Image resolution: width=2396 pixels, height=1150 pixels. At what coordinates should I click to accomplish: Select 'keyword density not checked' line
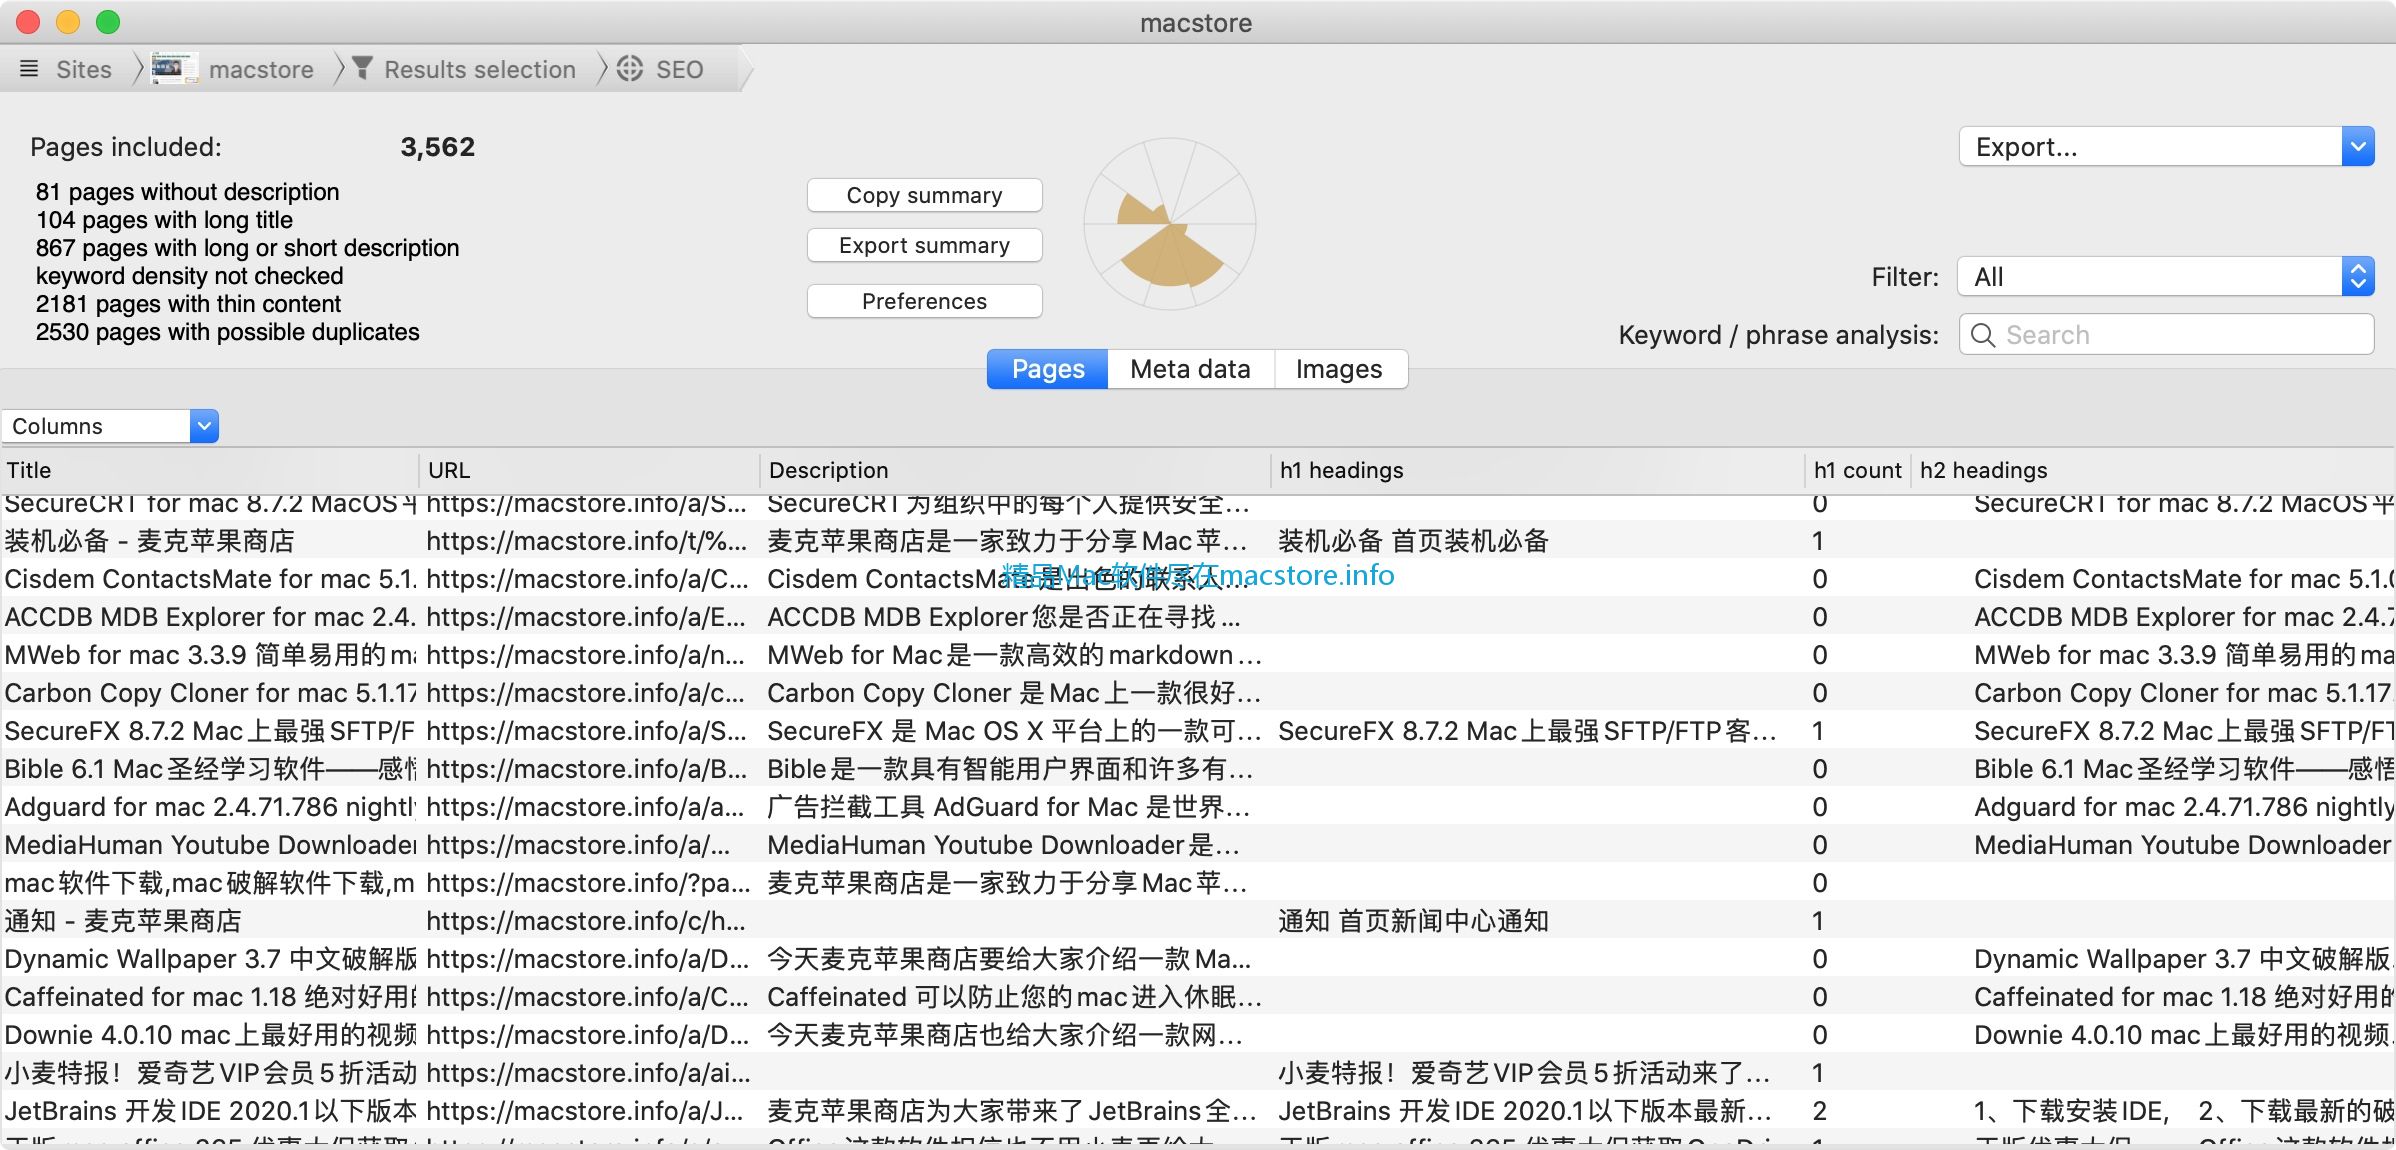click(189, 276)
